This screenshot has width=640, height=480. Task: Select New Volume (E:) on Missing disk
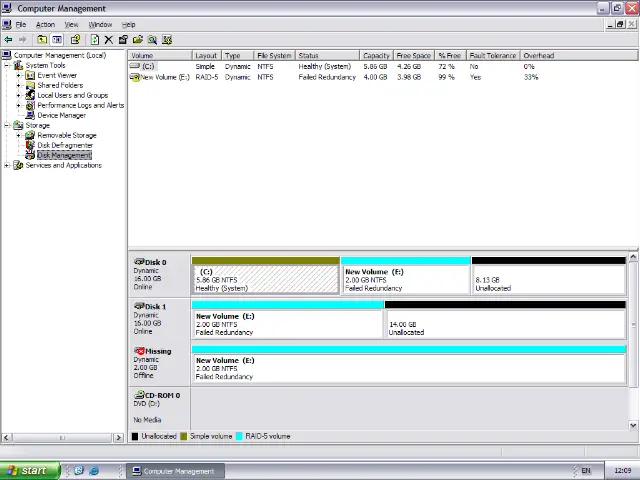[409, 364]
